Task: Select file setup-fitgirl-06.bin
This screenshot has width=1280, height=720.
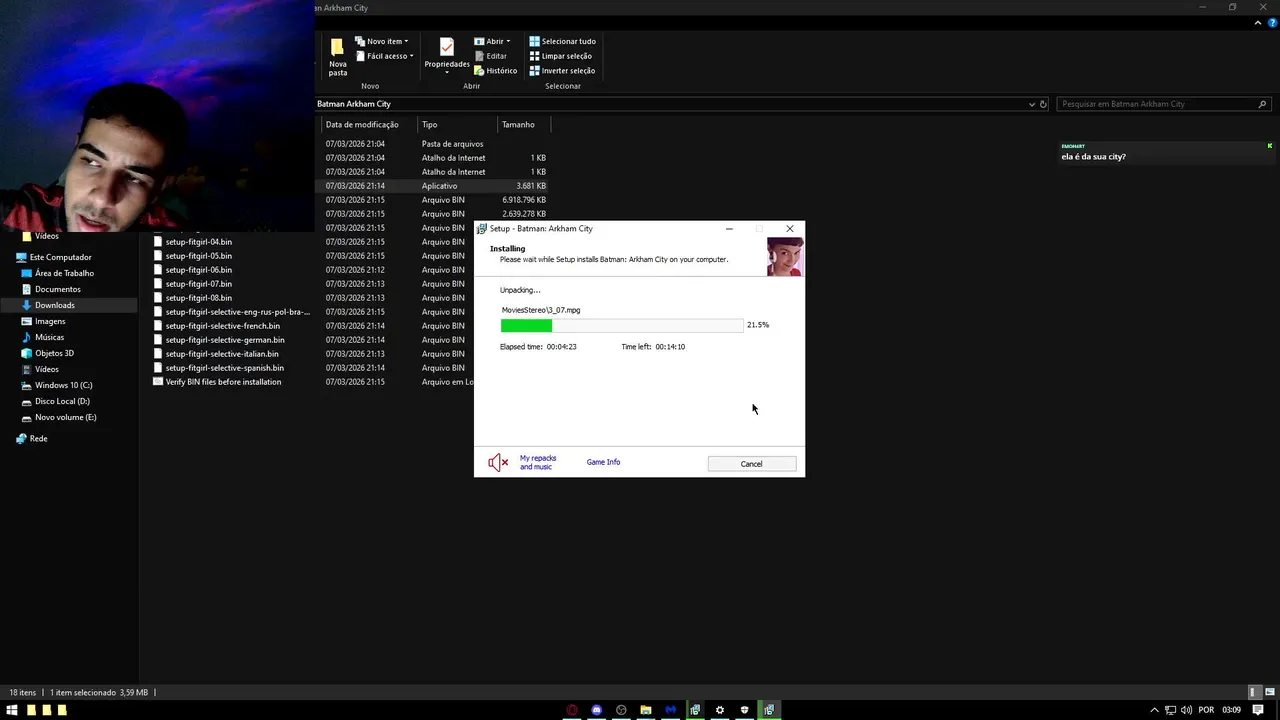Action: tap(198, 270)
